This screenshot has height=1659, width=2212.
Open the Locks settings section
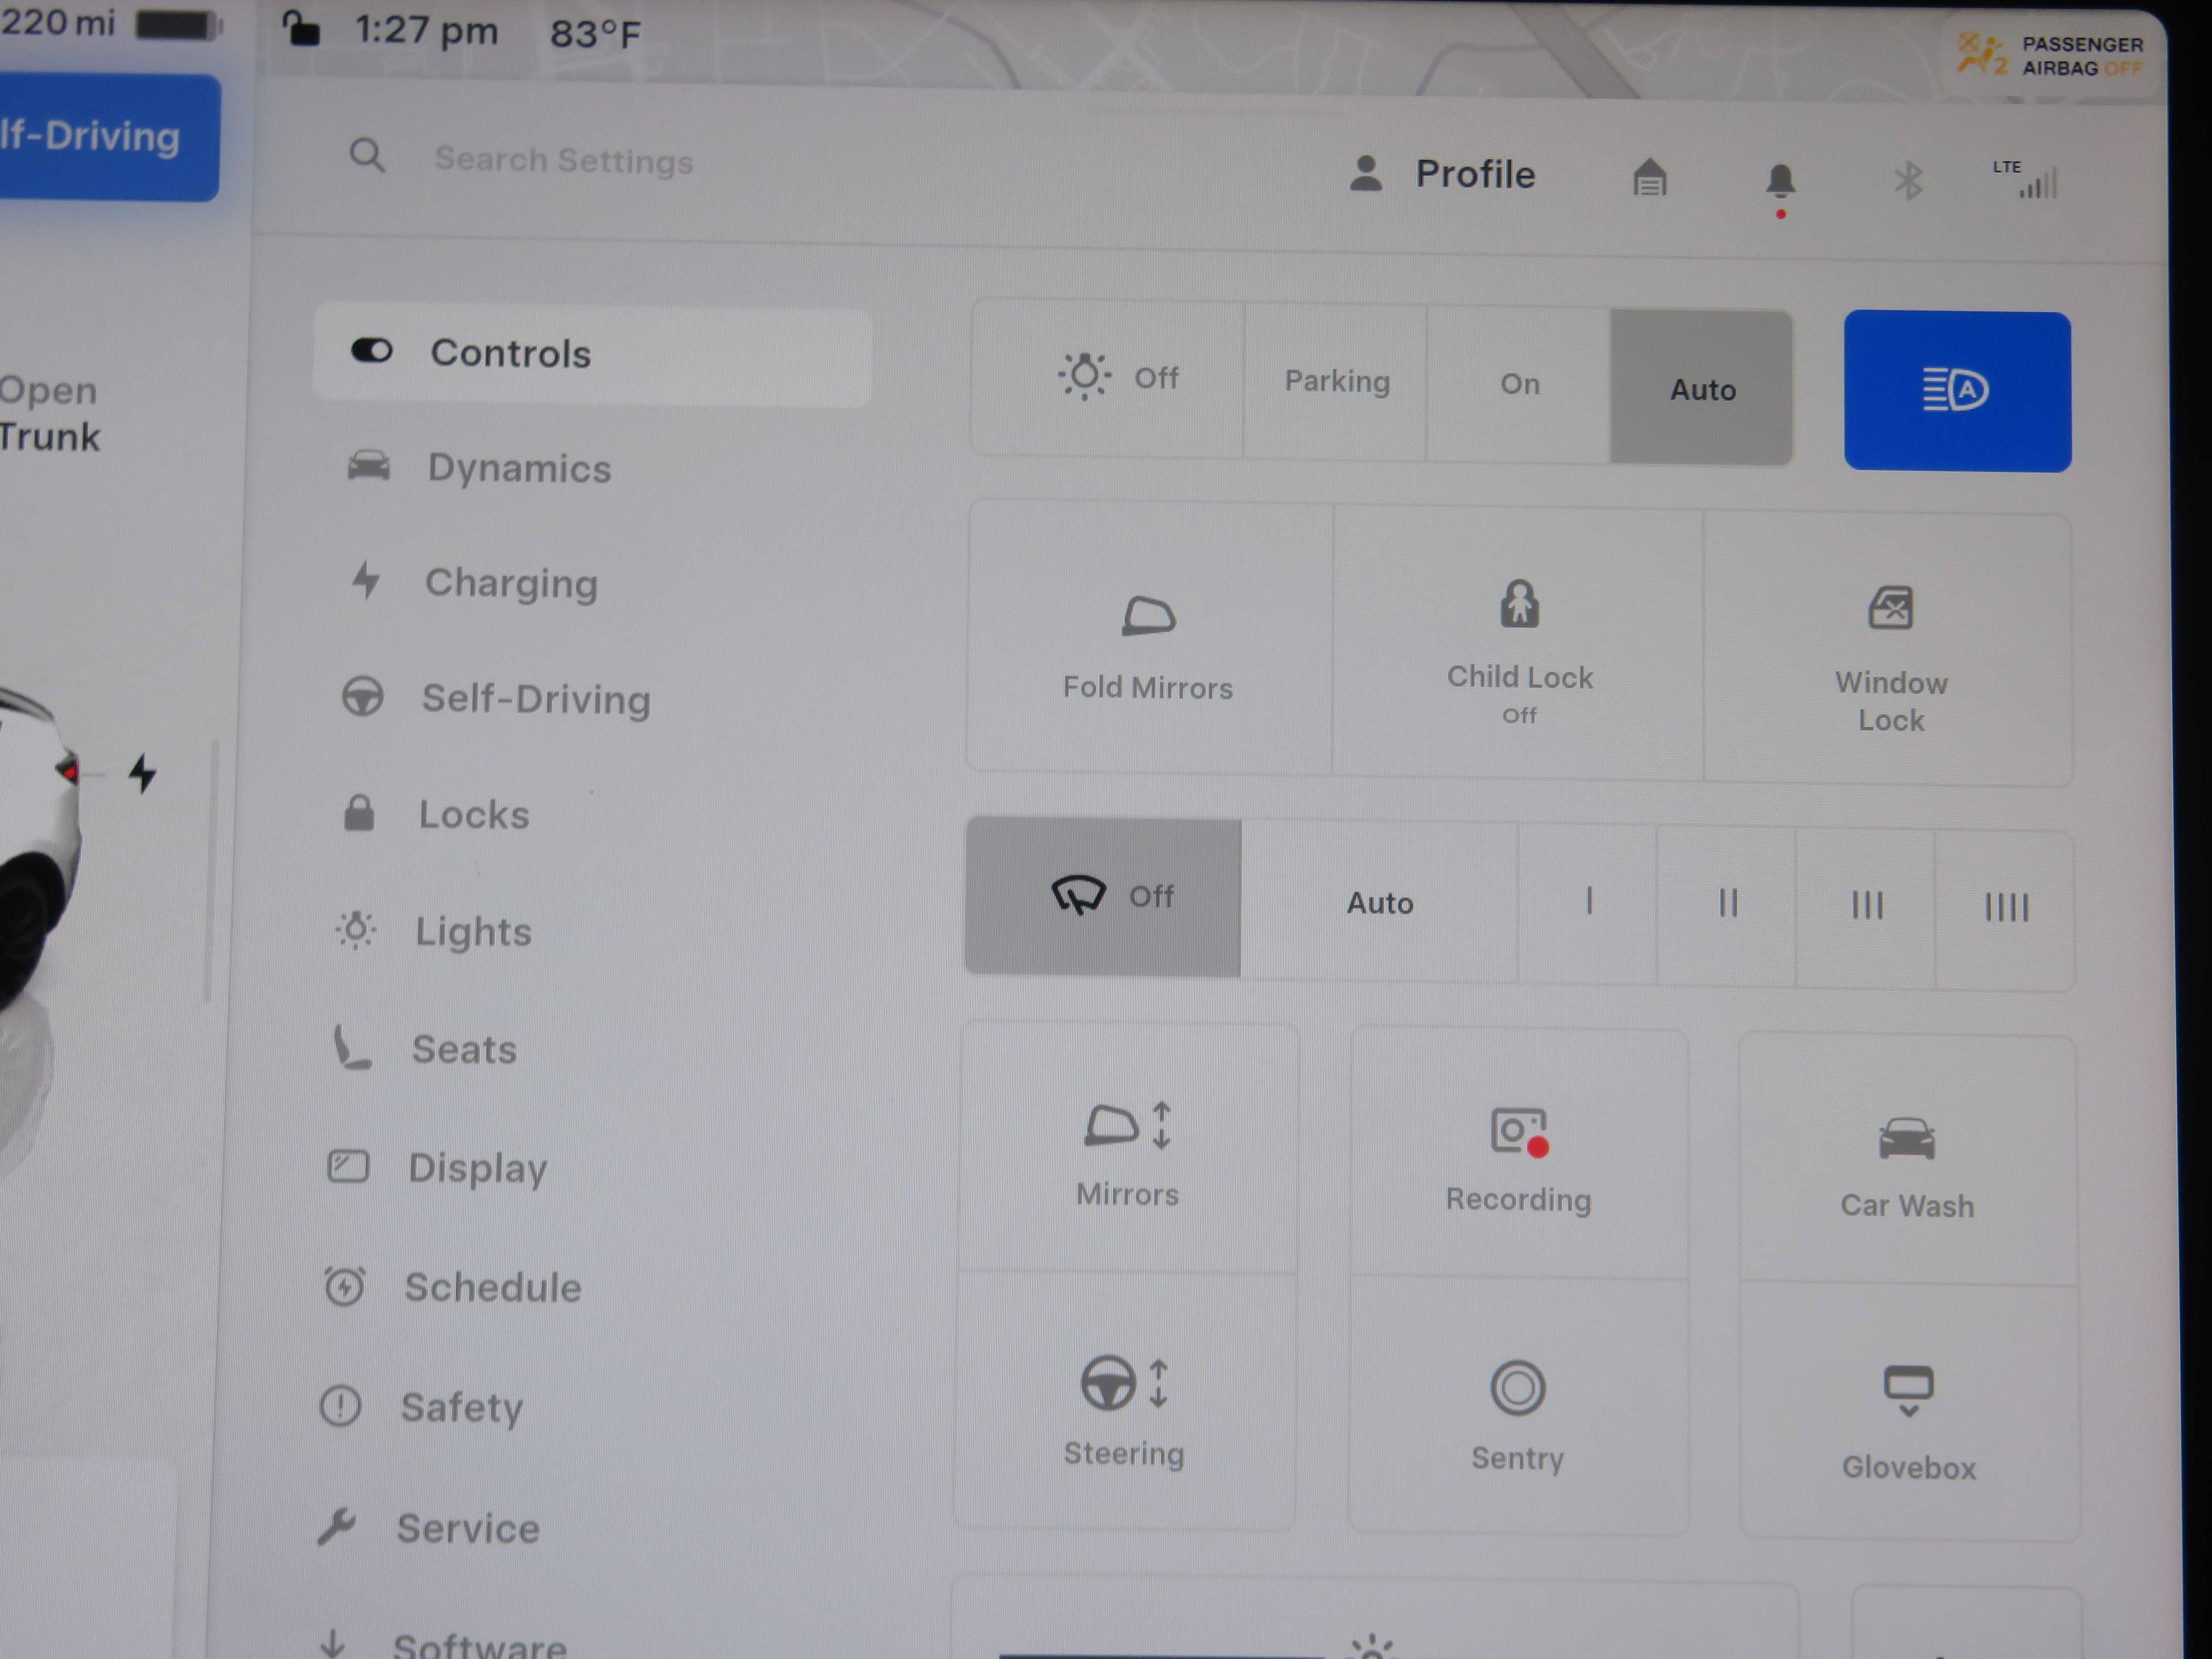tap(436, 814)
